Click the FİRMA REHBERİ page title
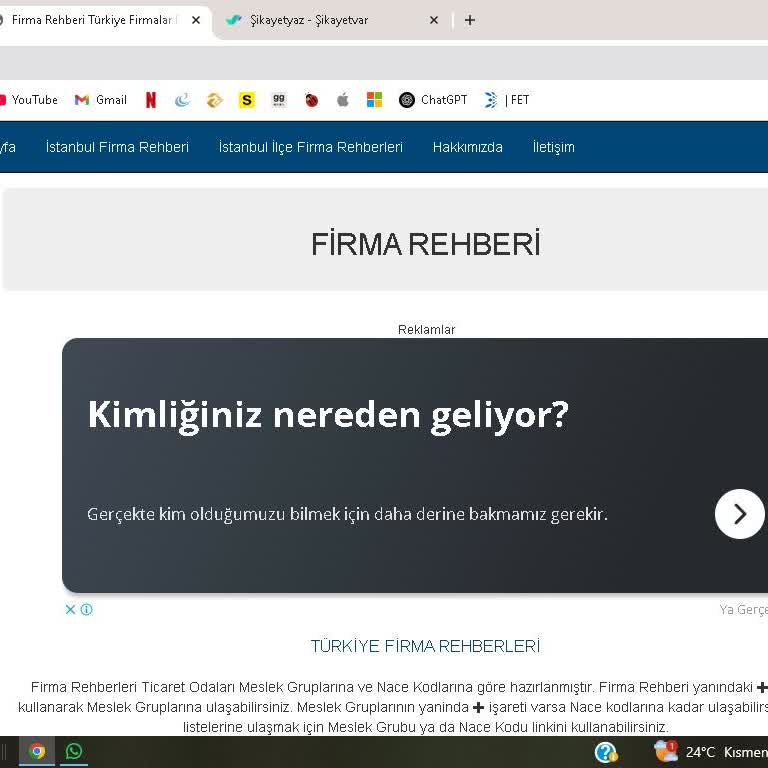Image resolution: width=768 pixels, height=768 pixels. click(x=426, y=244)
